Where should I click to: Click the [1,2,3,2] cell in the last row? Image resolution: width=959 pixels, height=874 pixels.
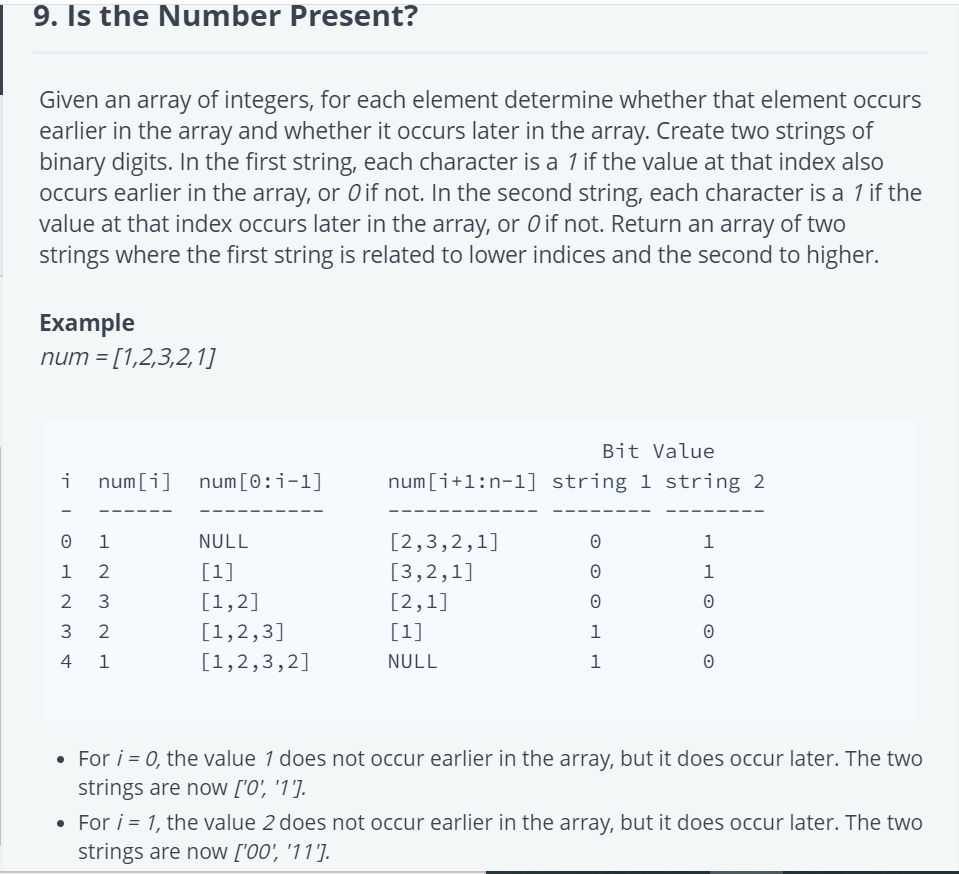tap(254, 661)
